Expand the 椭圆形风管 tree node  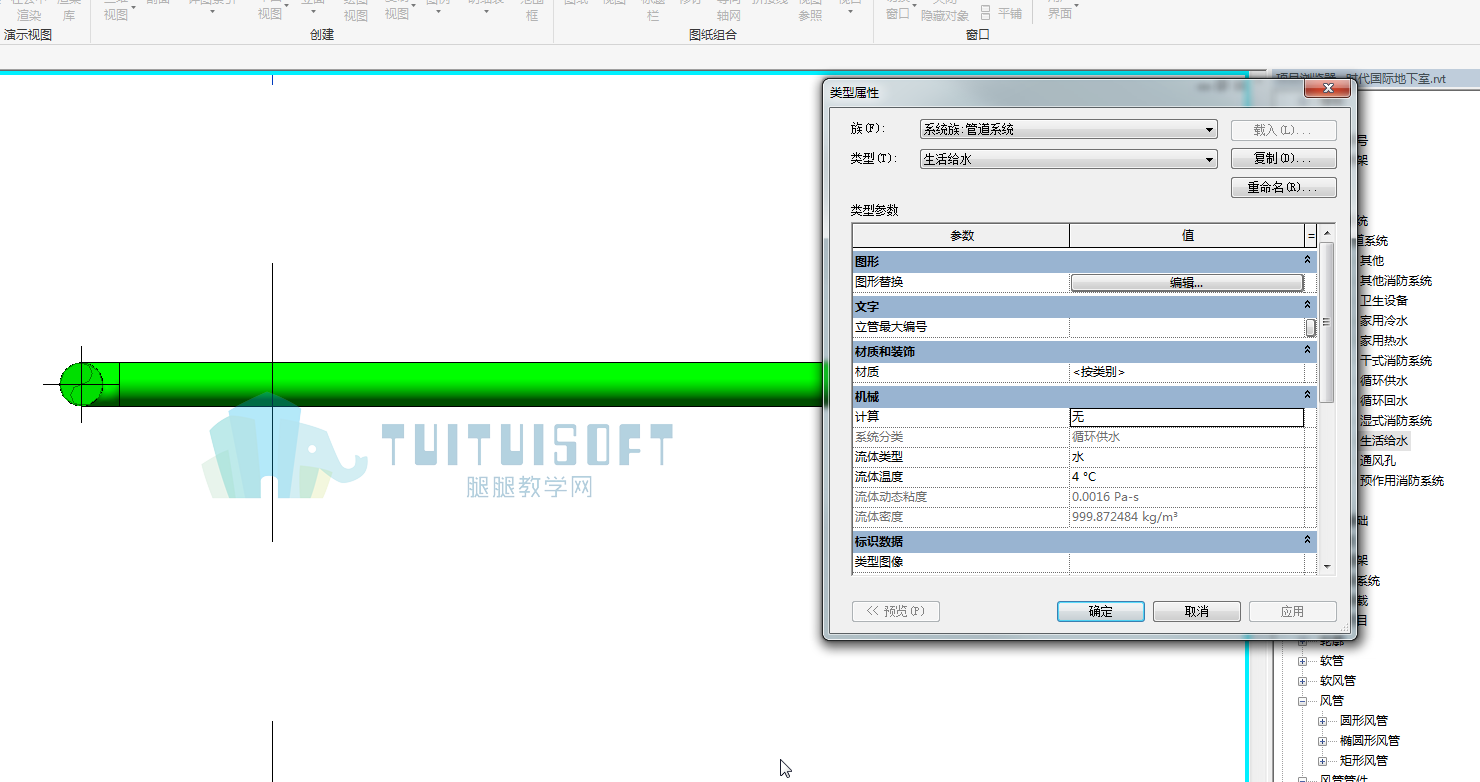[x=1322, y=741]
